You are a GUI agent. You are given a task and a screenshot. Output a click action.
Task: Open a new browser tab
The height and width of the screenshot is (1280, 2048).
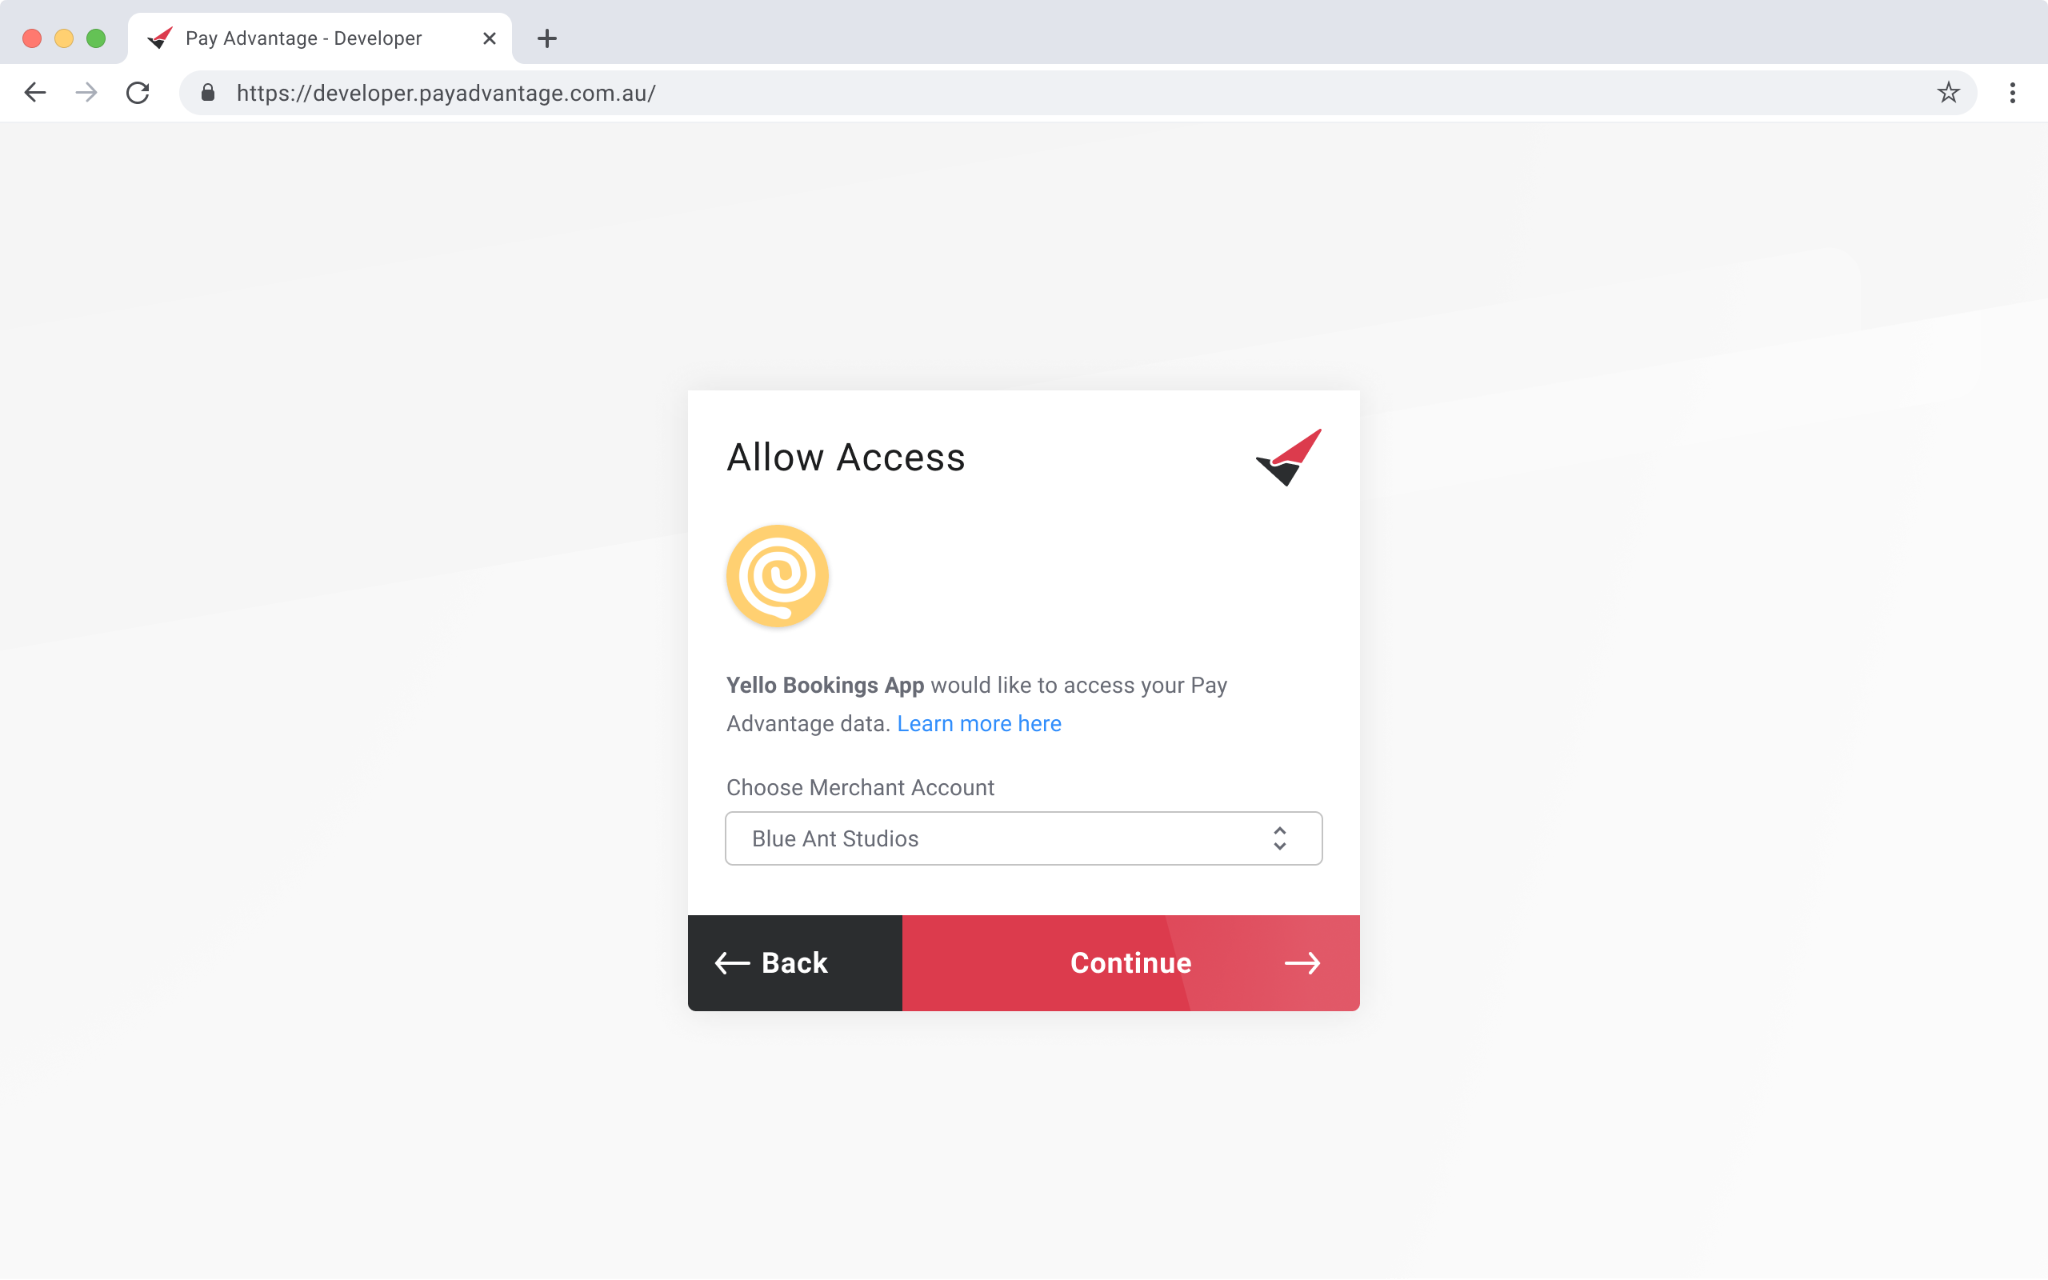[546, 39]
